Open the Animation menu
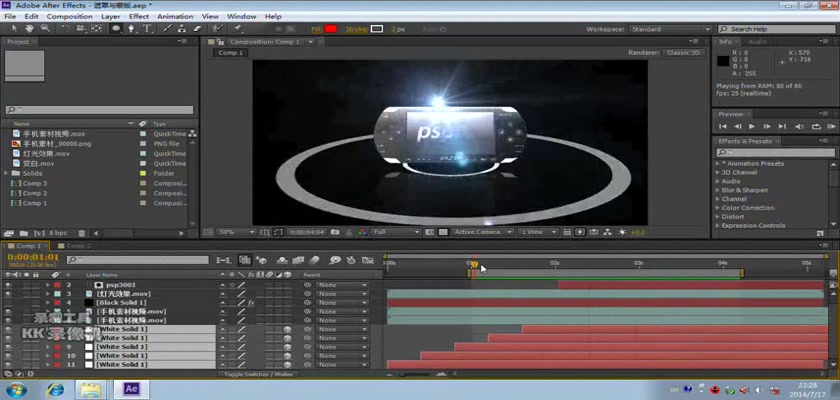Viewport: 840px width, 400px height. pos(175,17)
